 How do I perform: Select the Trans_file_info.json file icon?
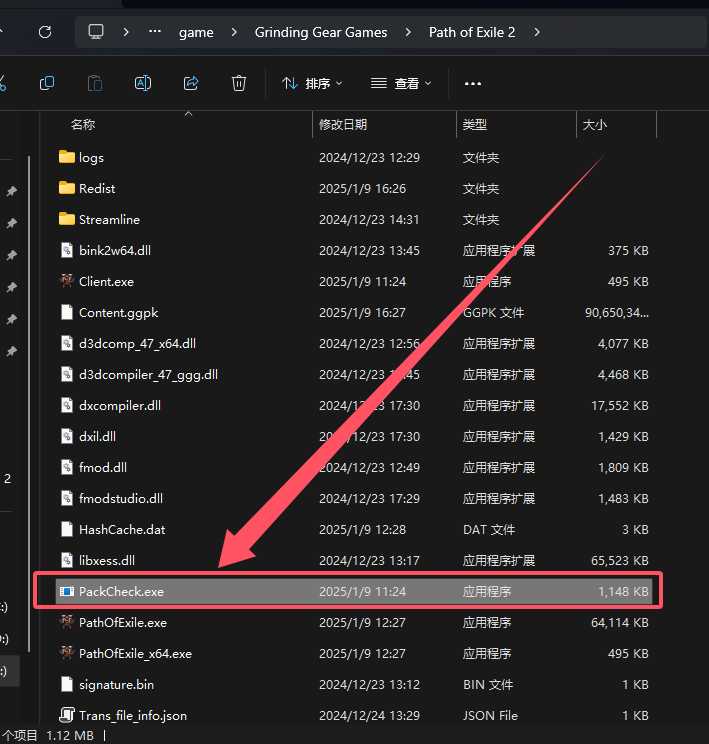pos(67,715)
